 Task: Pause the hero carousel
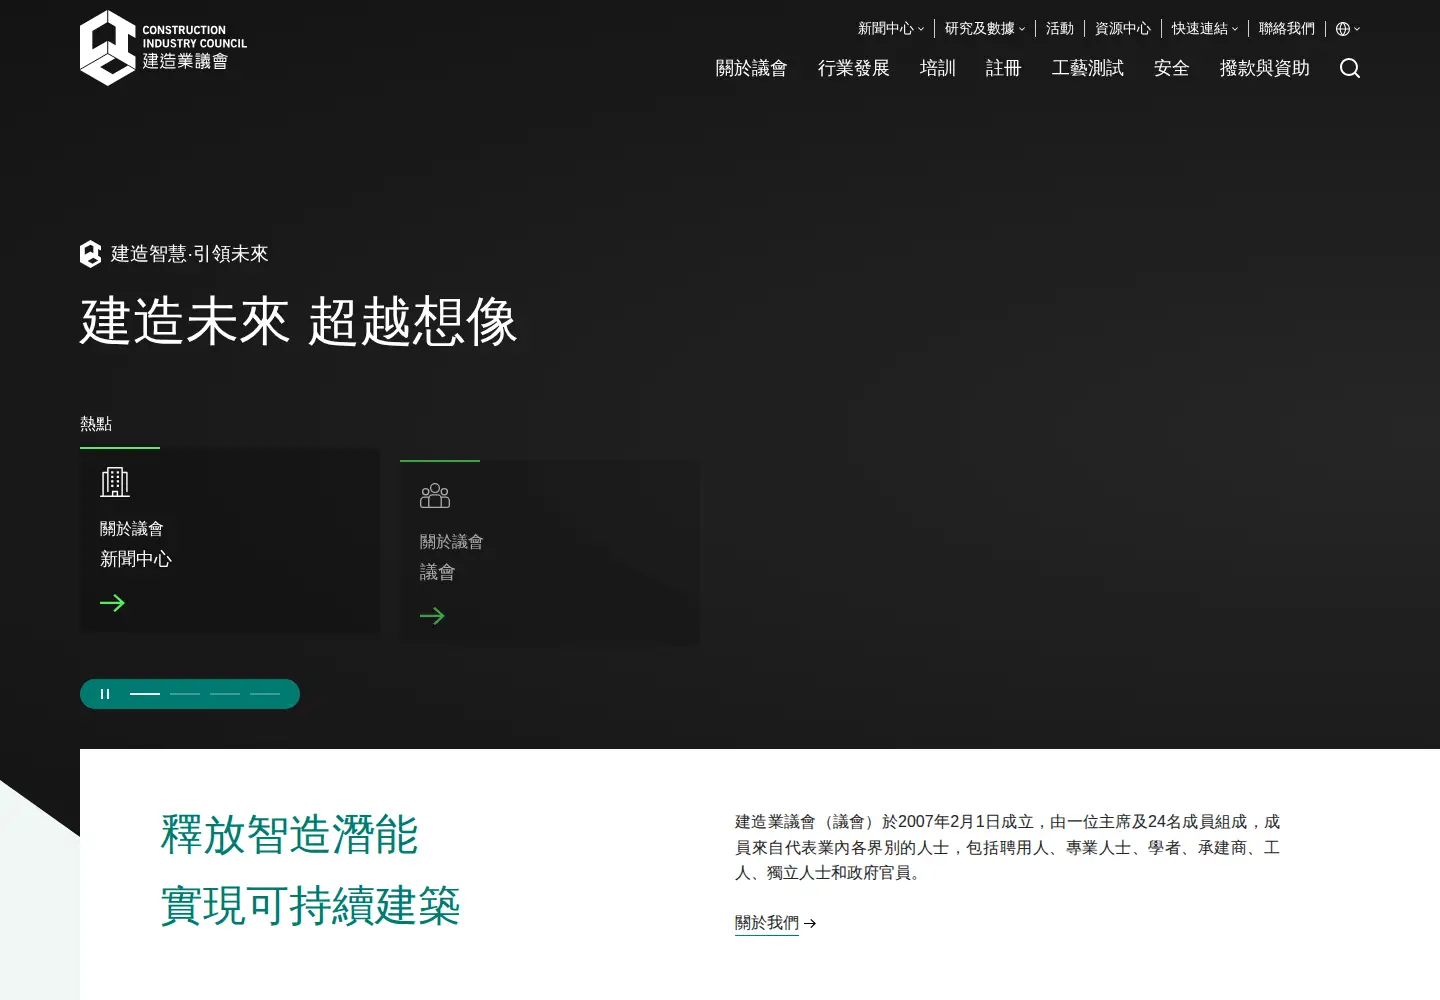105,694
